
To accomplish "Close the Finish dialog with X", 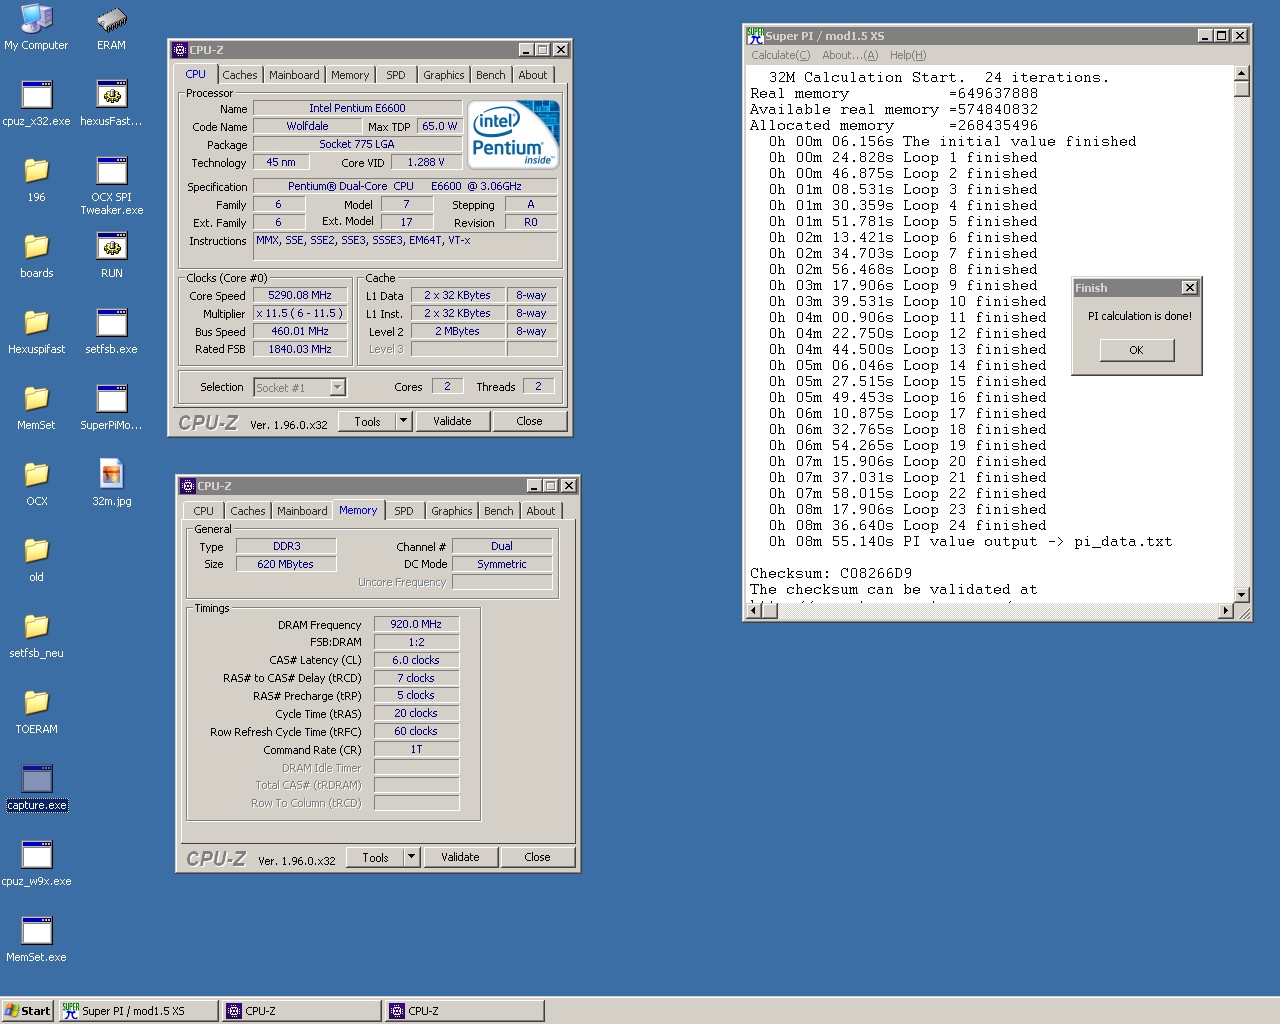I will click(x=1189, y=288).
